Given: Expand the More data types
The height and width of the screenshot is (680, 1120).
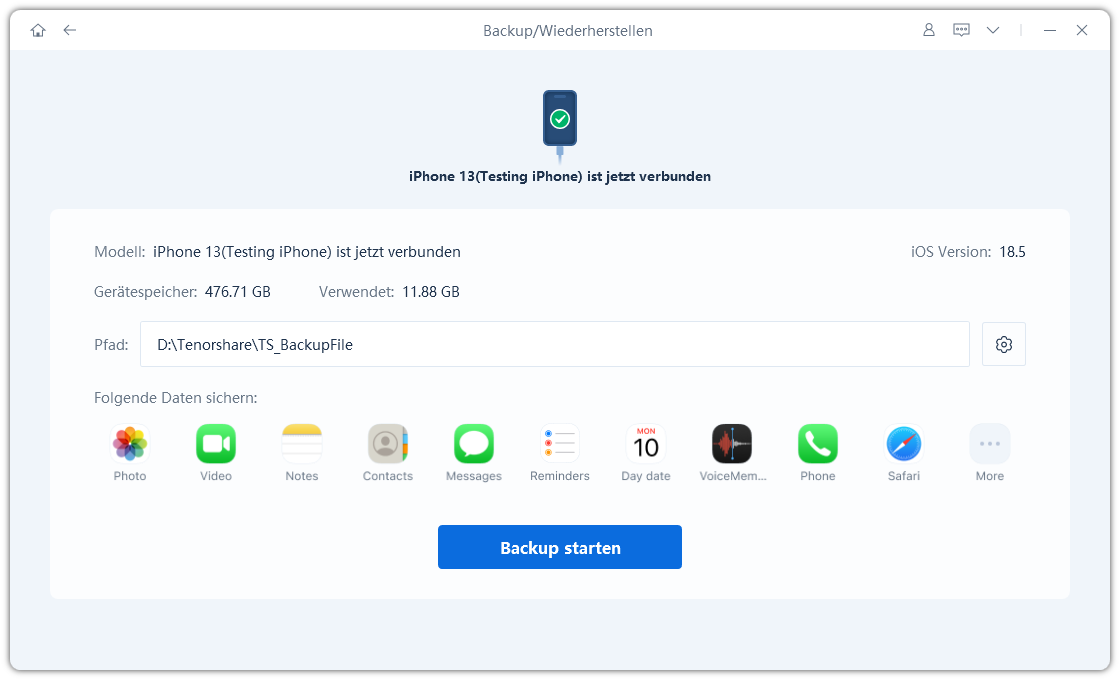Looking at the screenshot, I should point(990,444).
